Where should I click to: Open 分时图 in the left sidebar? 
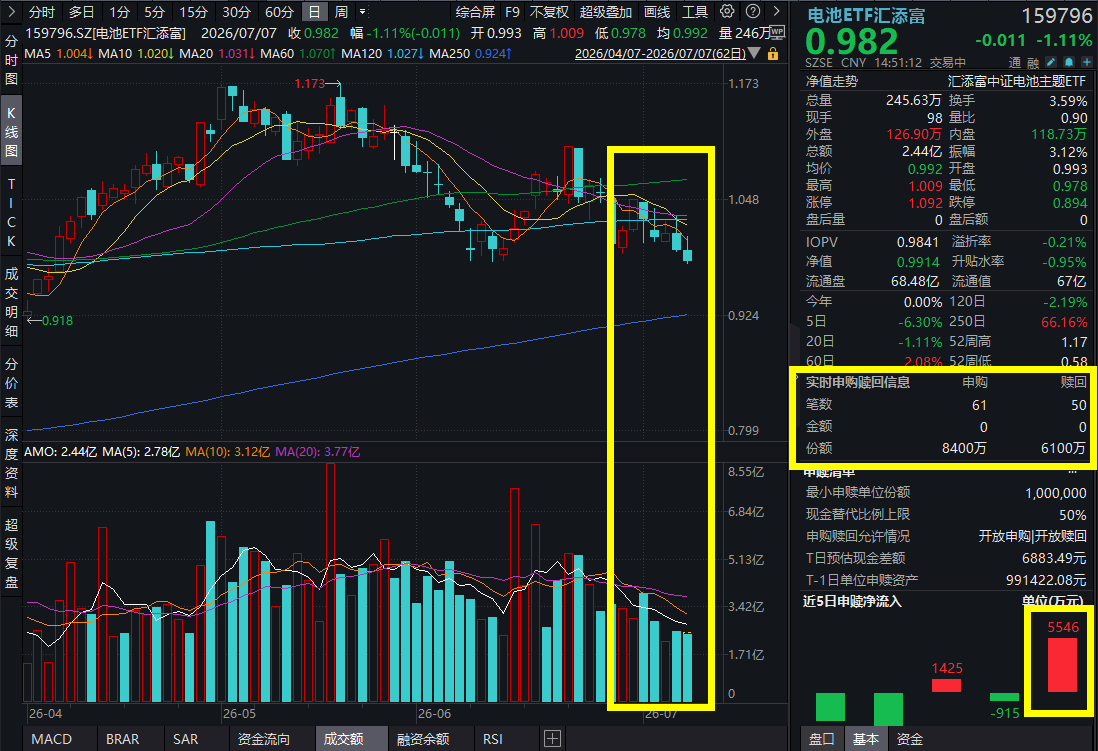pyautogui.click(x=11, y=60)
